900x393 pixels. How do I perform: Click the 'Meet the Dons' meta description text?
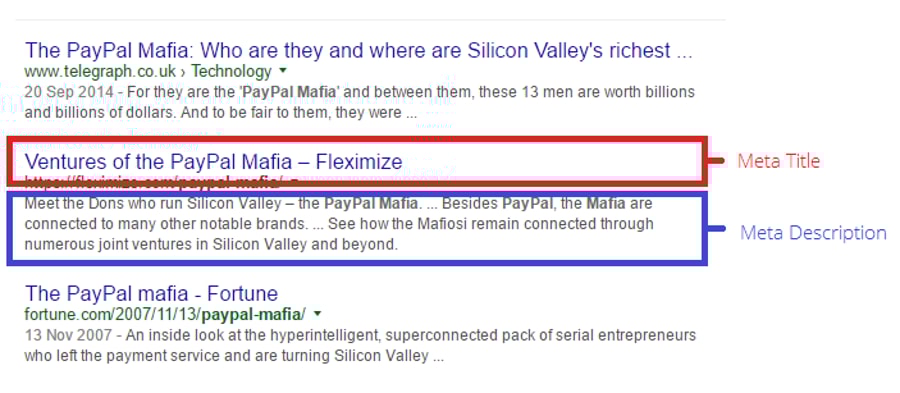(x=339, y=224)
